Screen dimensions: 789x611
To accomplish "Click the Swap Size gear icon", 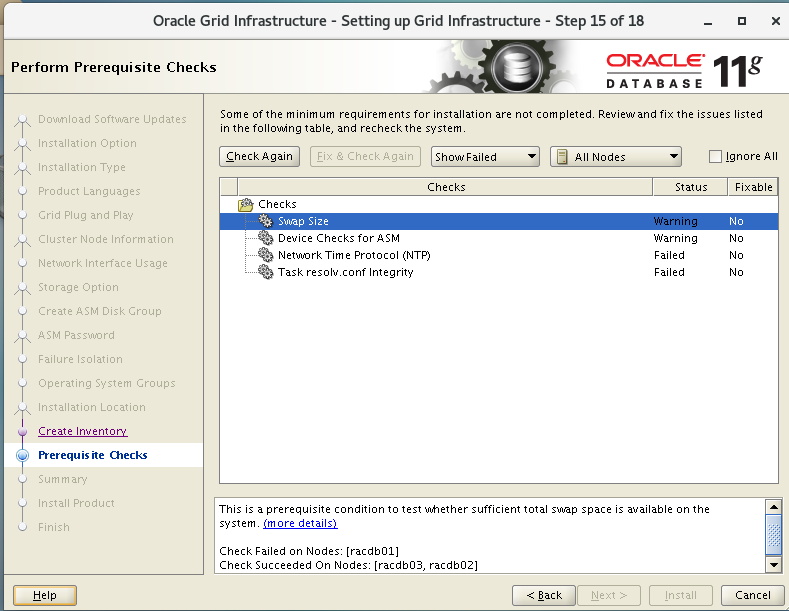I will (265, 221).
